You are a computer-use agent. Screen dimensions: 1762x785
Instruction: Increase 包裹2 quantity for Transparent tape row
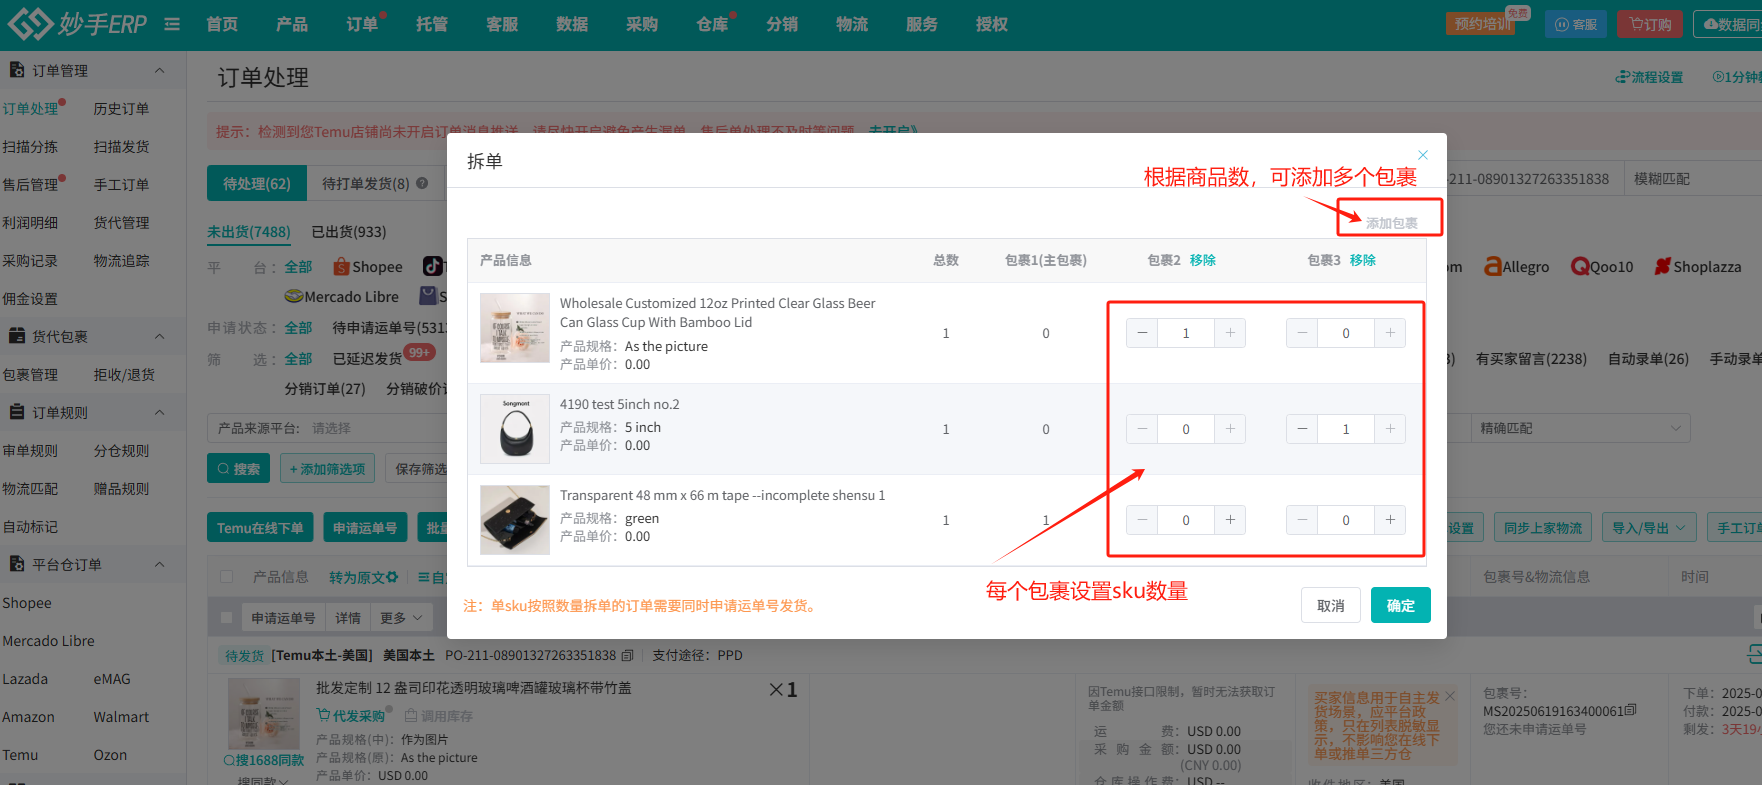click(1230, 520)
